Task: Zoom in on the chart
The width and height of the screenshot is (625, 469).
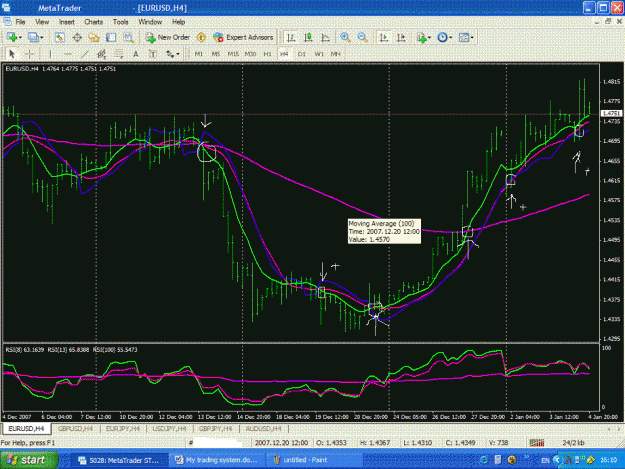Action: [x=345, y=37]
